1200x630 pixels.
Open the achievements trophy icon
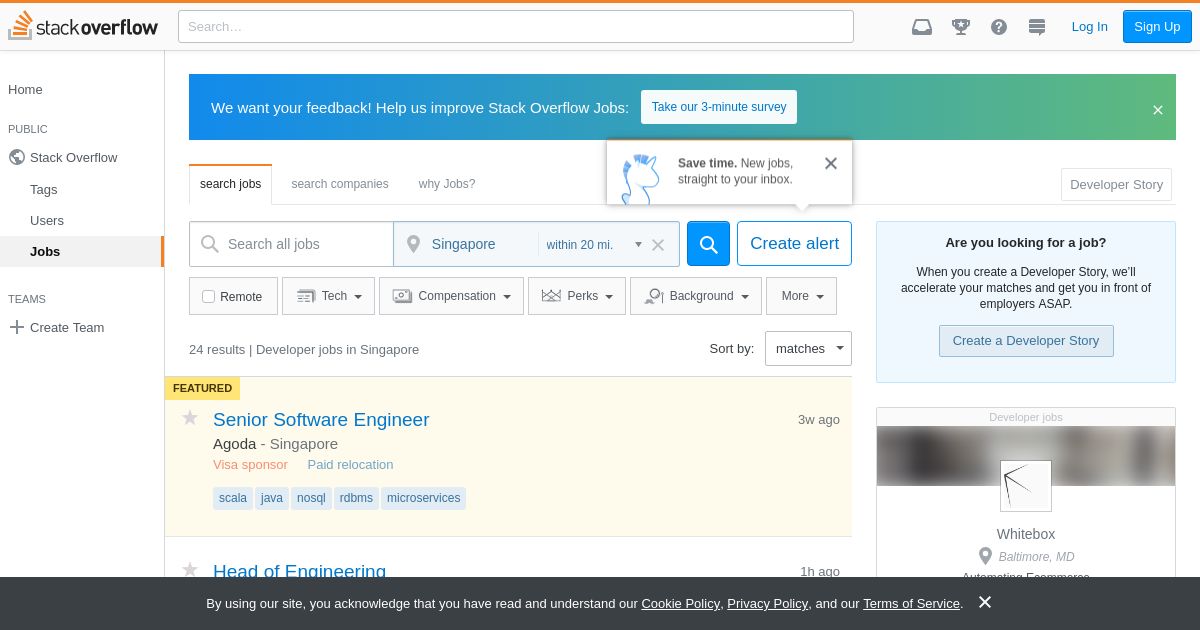(x=961, y=27)
